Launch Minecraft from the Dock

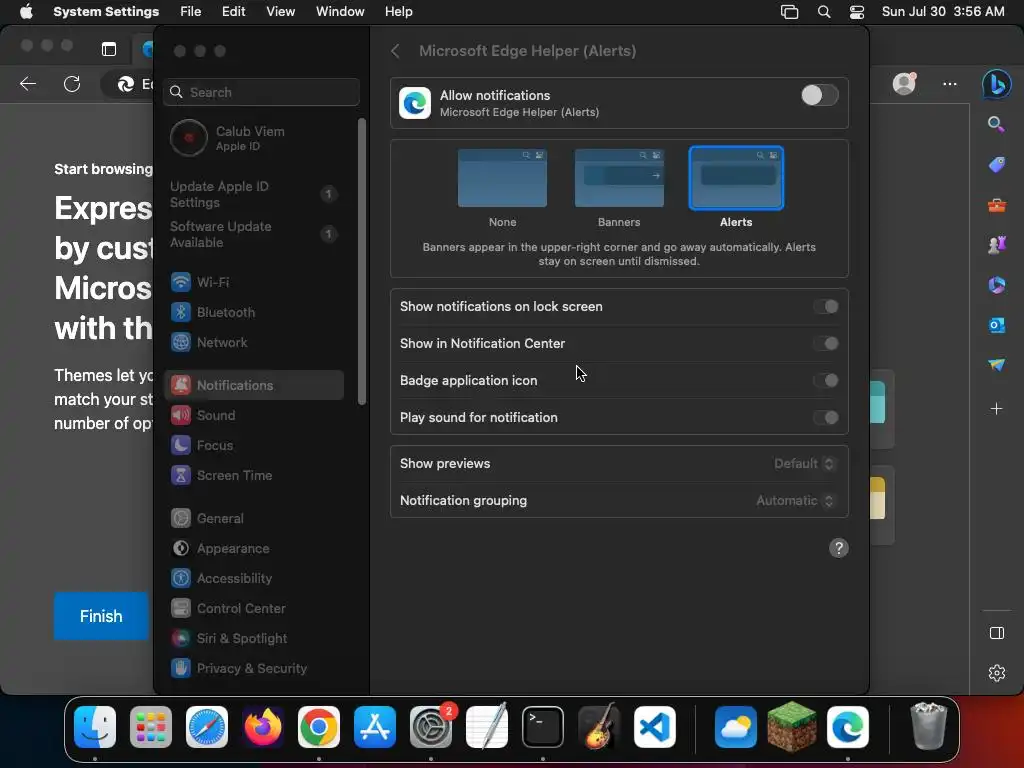(792, 727)
